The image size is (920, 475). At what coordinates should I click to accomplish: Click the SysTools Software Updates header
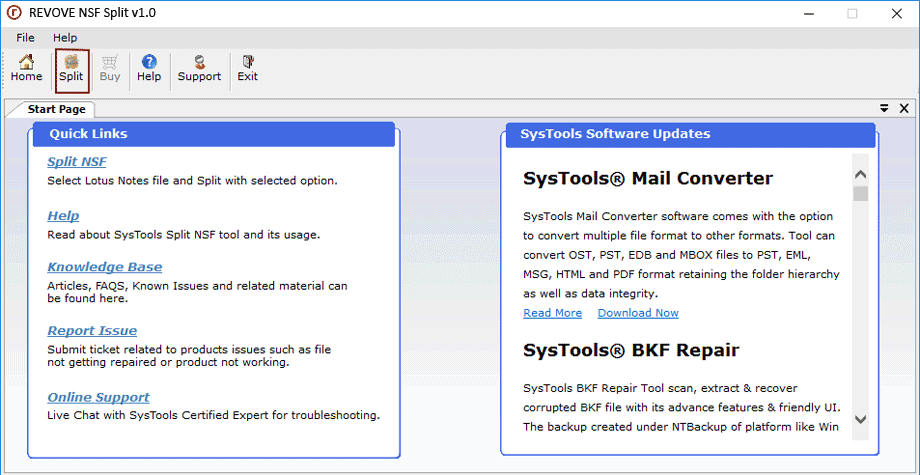tap(690, 134)
